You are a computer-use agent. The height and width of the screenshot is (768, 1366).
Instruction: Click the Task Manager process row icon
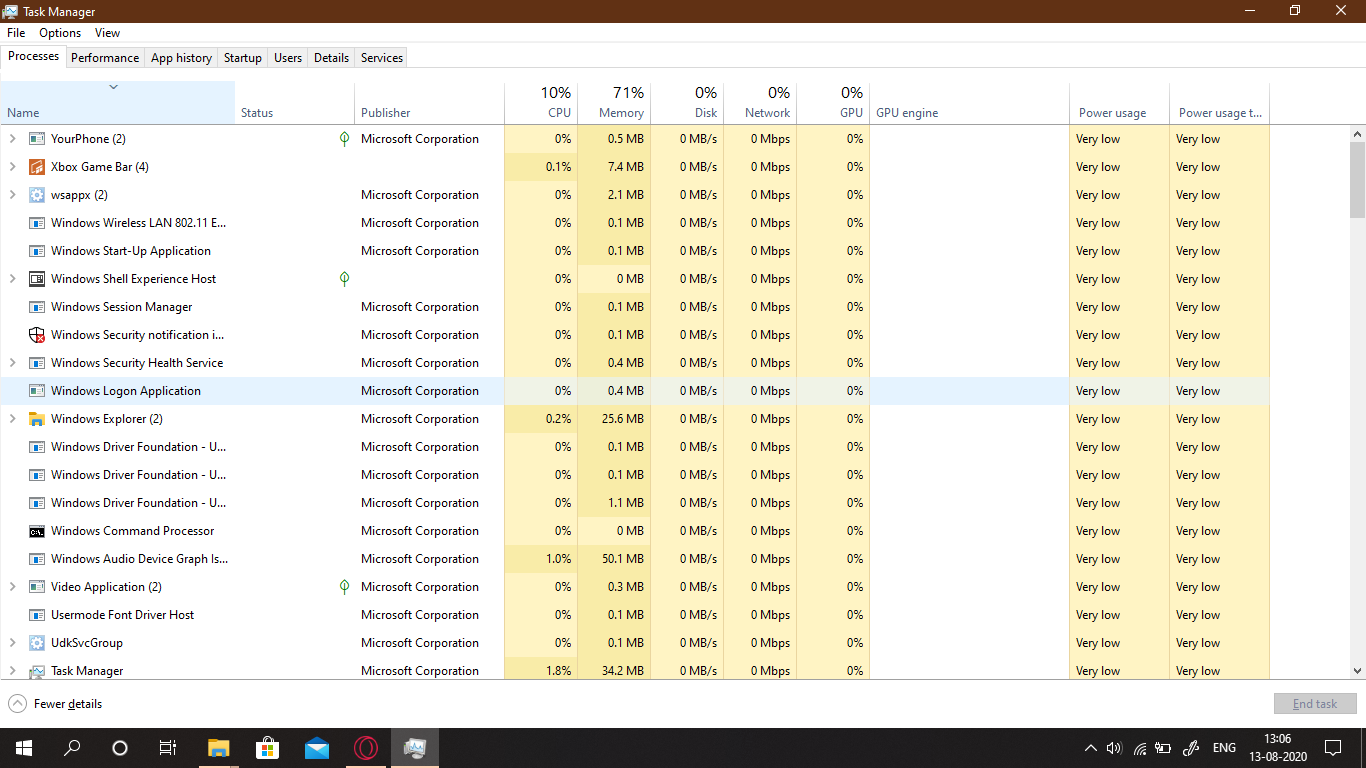(x=37, y=672)
